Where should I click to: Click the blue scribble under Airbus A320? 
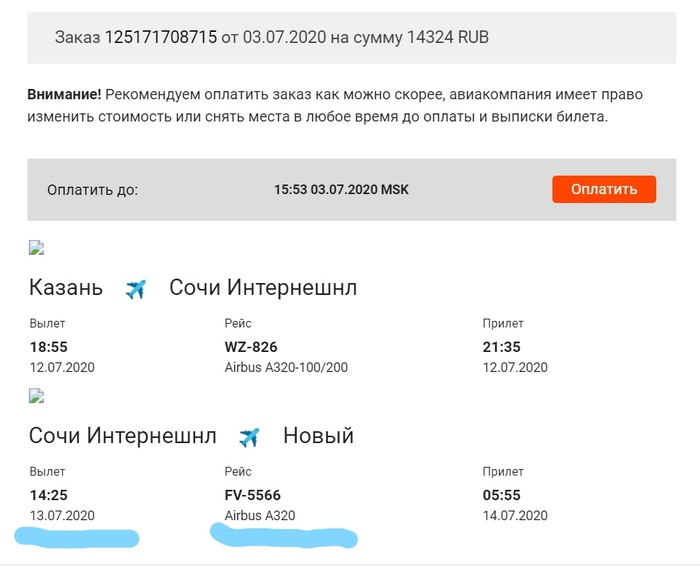284,537
